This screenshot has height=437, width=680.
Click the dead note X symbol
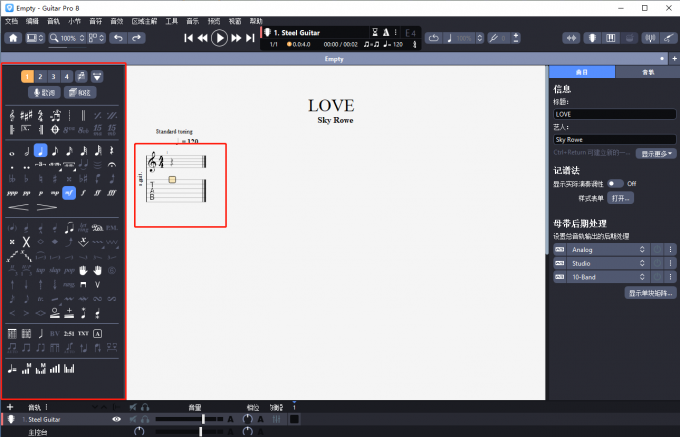click(26, 242)
